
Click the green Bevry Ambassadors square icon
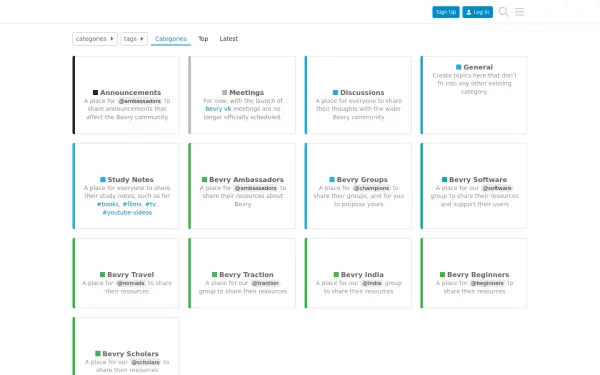(204, 179)
